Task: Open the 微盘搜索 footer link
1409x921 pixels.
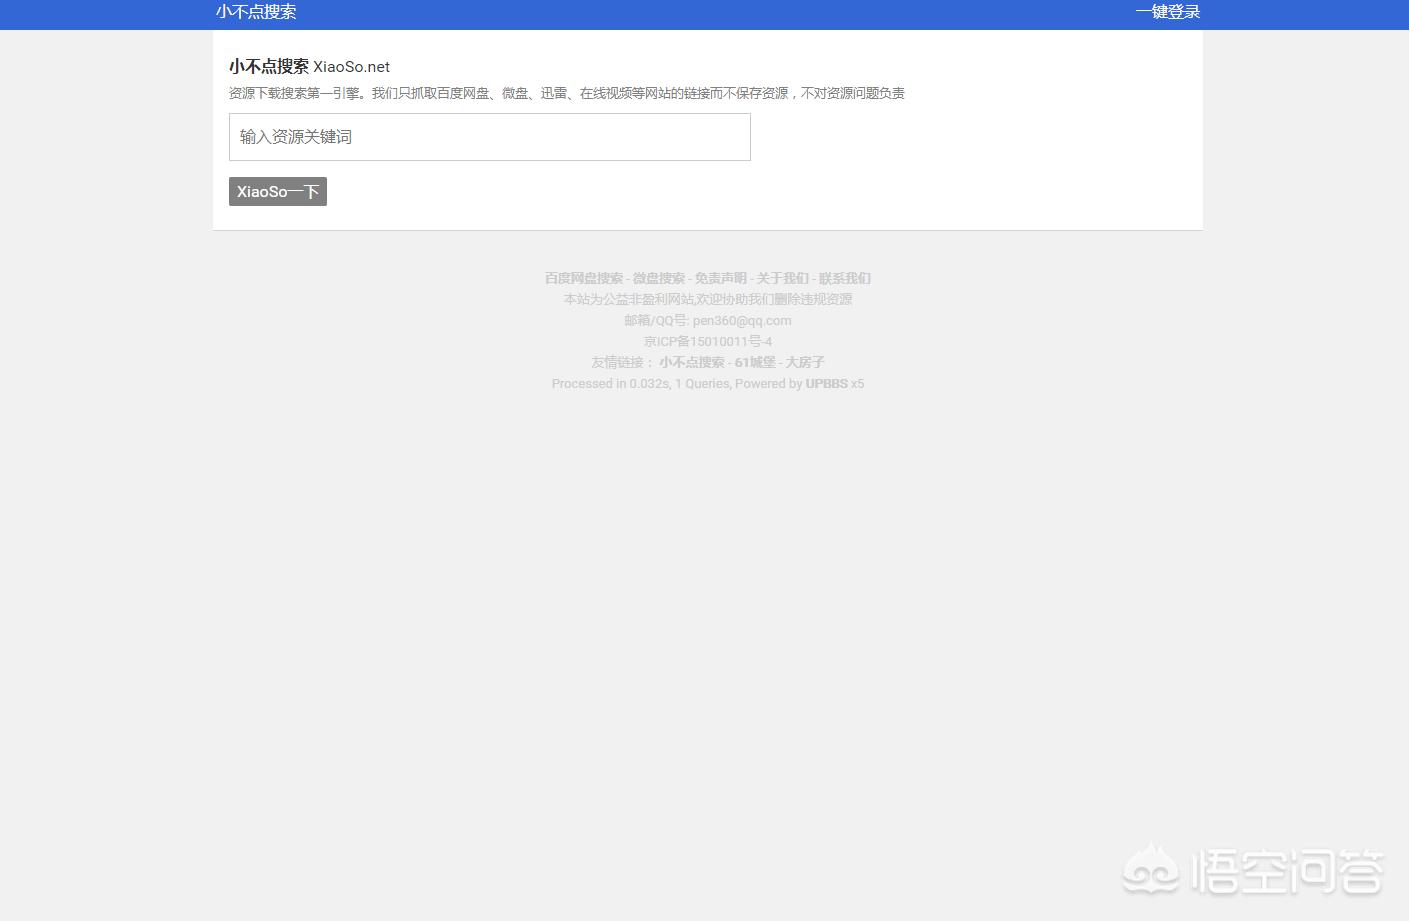Action: [657, 278]
